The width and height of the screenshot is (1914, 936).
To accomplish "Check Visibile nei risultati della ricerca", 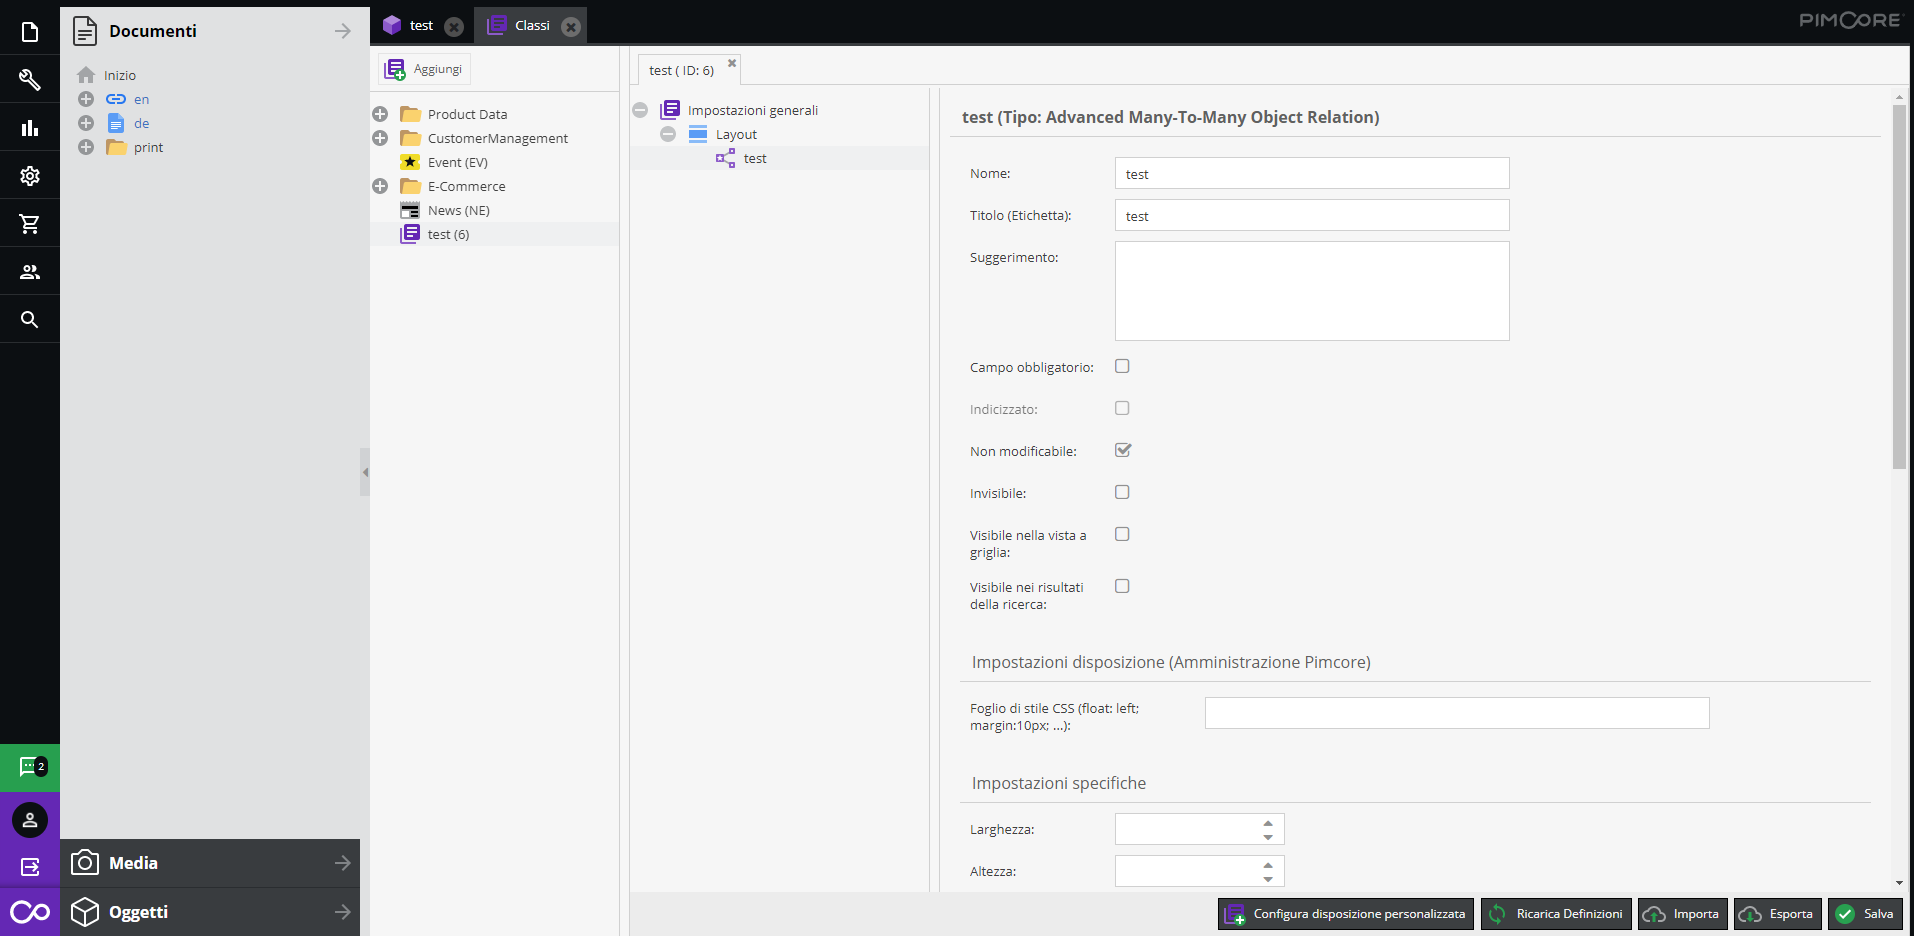I will (x=1122, y=586).
